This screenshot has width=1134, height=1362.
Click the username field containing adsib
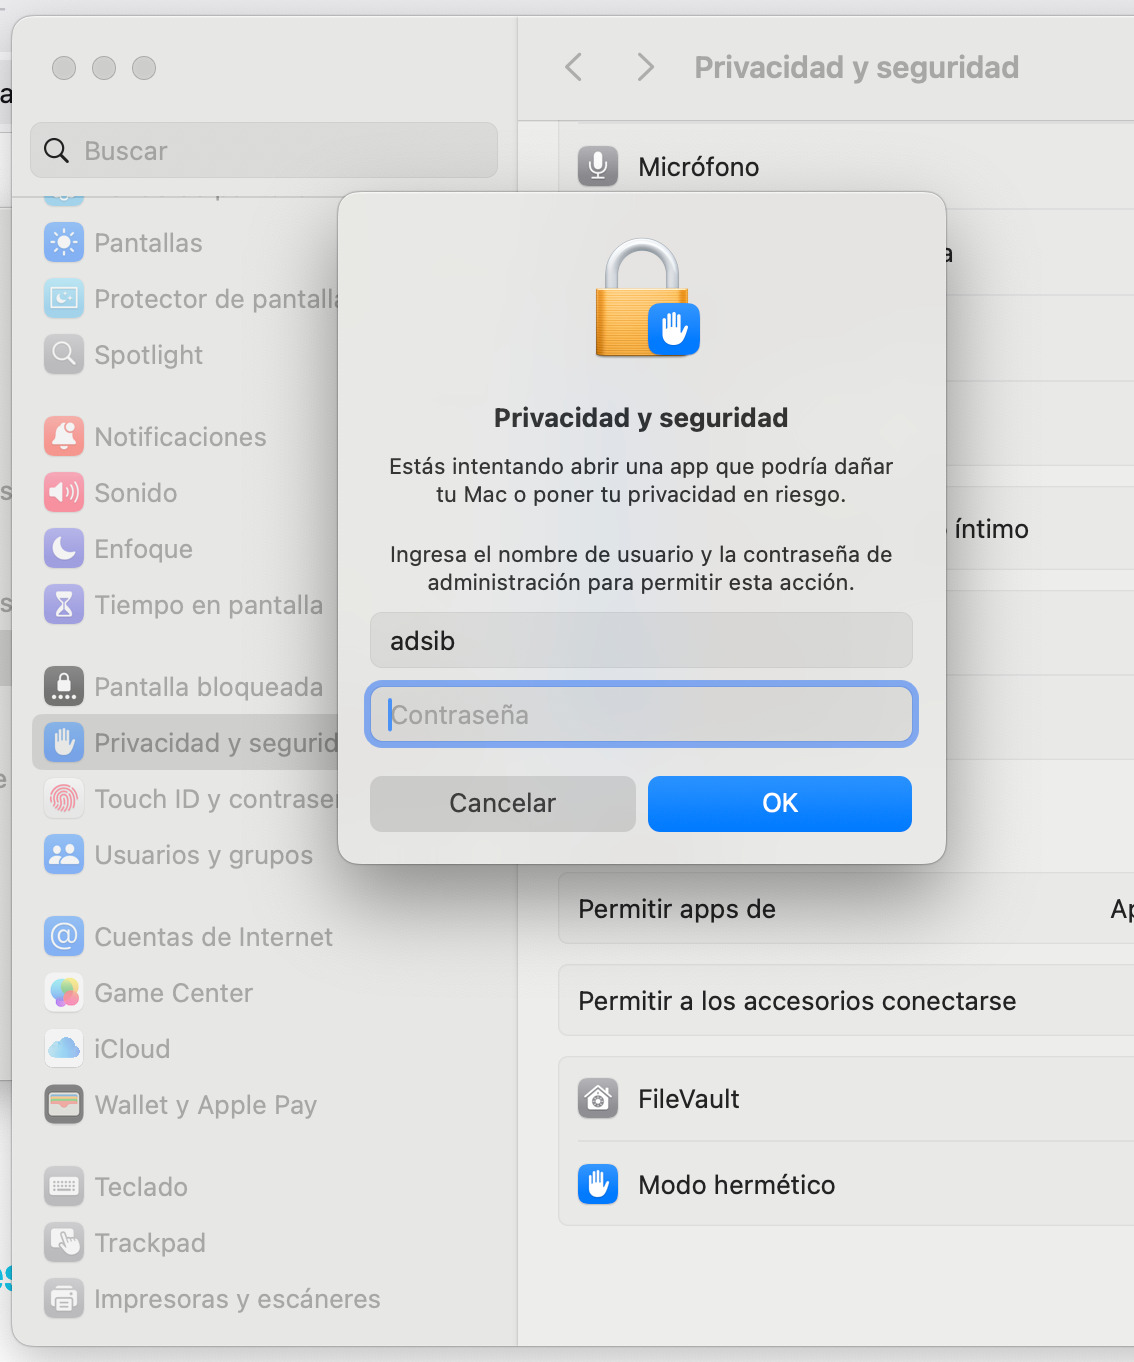(641, 641)
